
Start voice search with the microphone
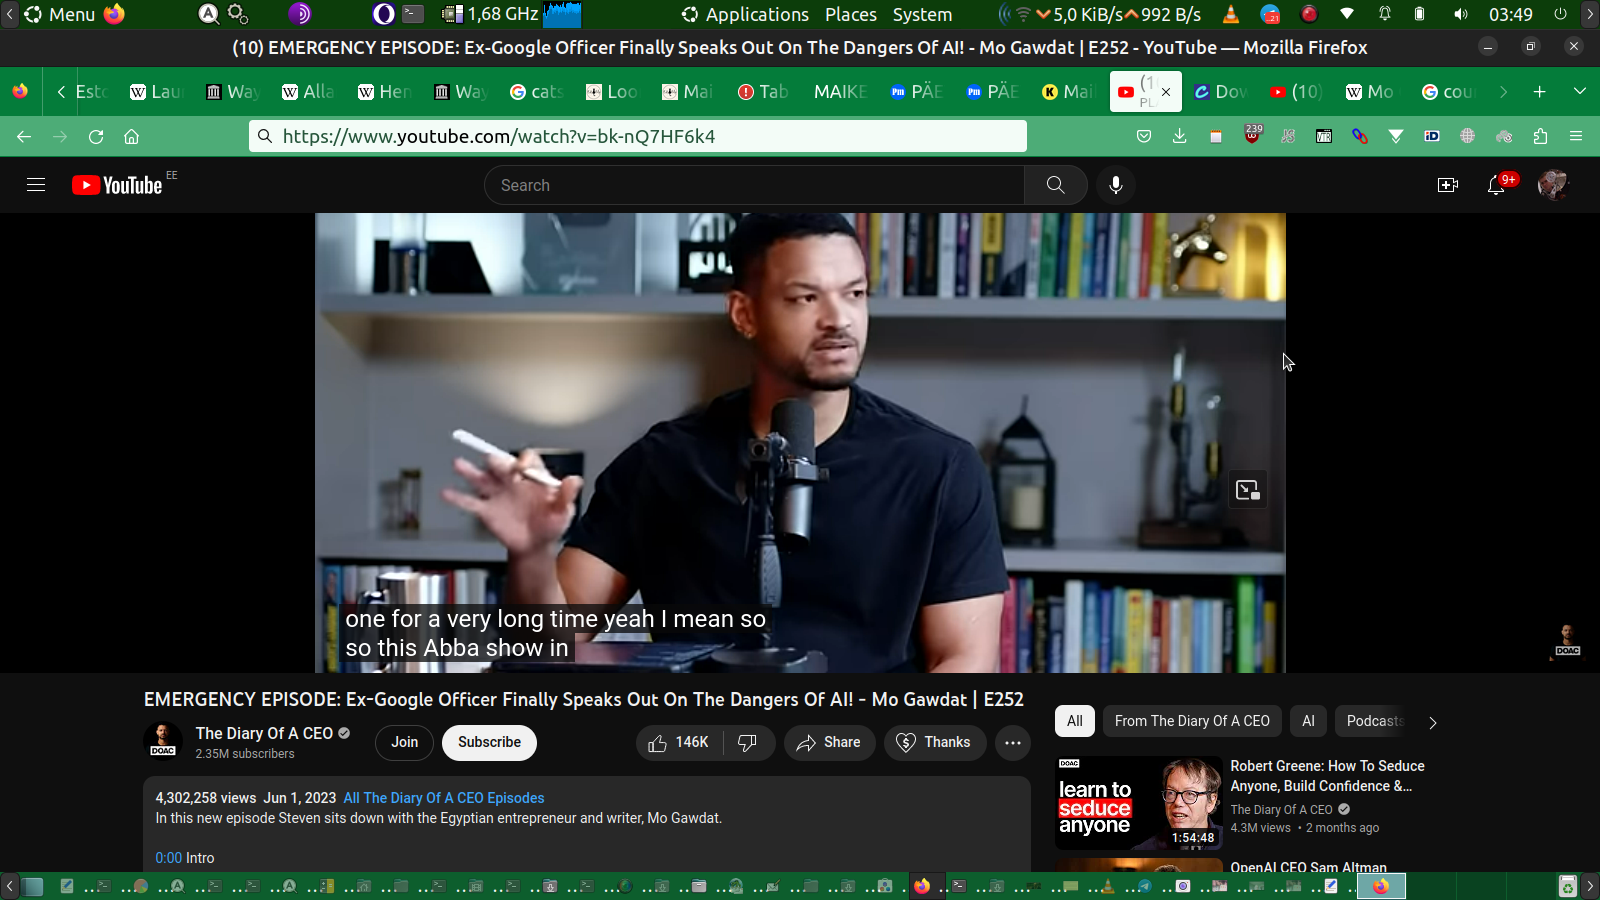pyautogui.click(x=1116, y=185)
